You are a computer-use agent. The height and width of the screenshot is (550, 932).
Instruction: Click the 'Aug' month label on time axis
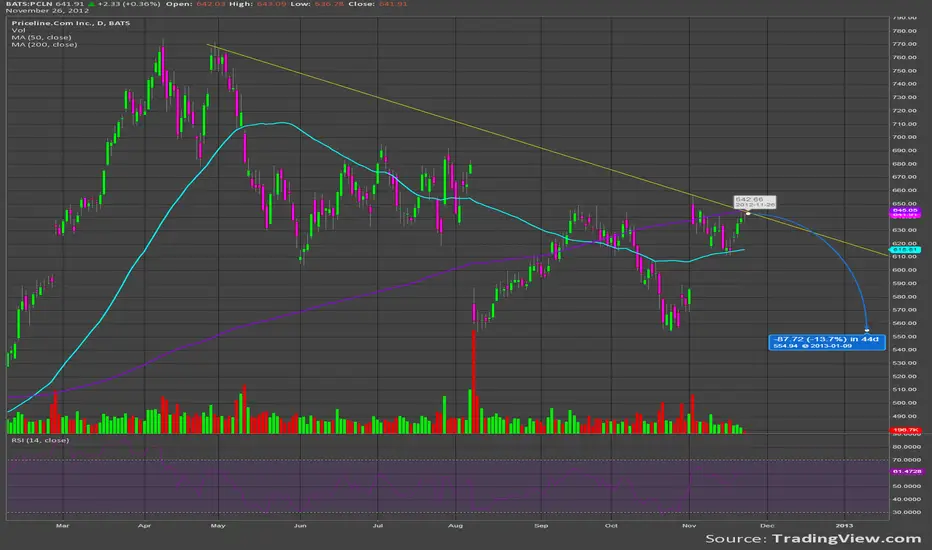[455, 526]
